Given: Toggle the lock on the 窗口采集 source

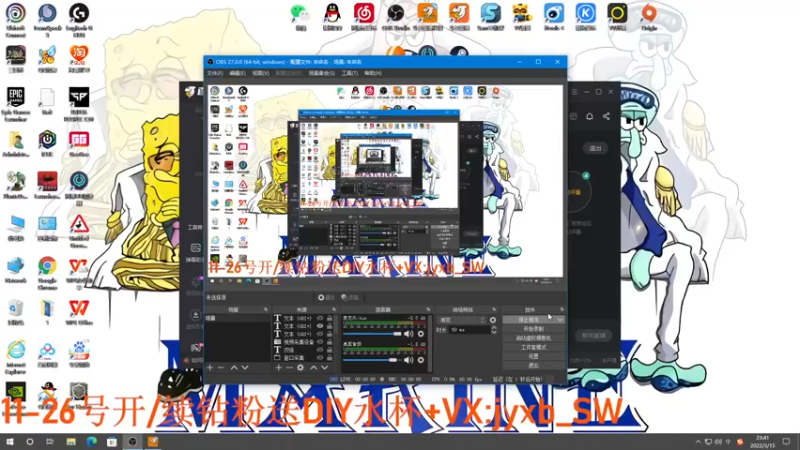Looking at the screenshot, I should tap(330, 358).
